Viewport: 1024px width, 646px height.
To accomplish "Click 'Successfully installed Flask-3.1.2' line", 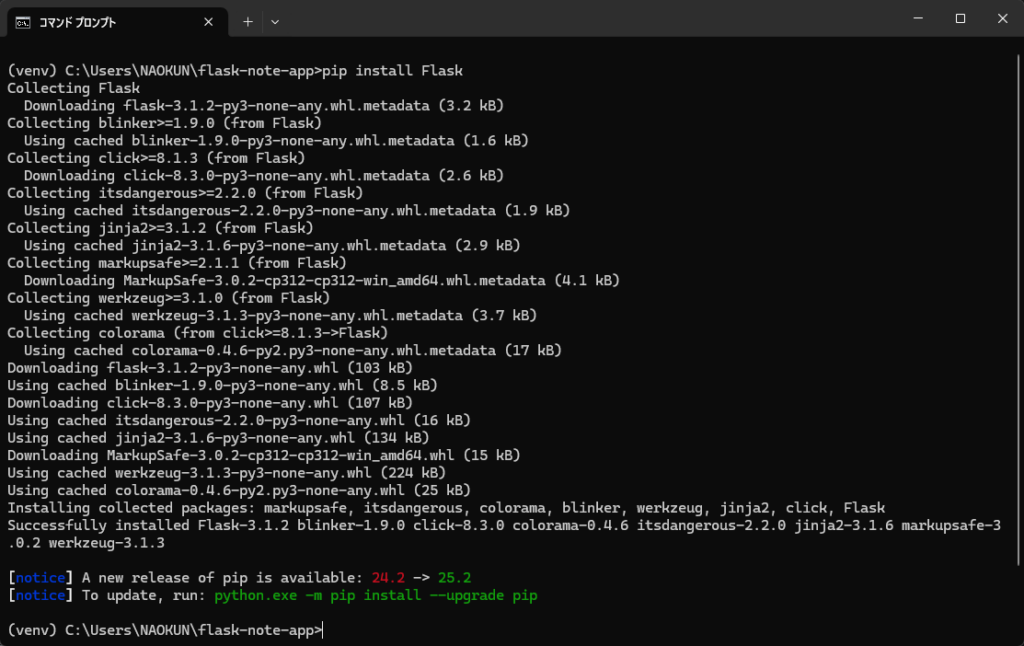I will point(504,534).
